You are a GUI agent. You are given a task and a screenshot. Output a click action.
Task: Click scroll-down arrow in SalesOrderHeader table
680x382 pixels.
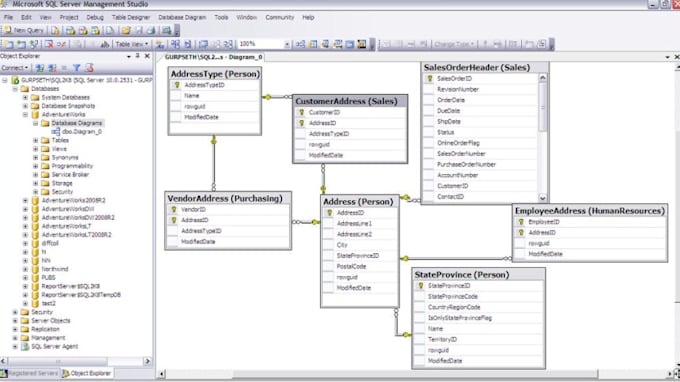point(543,198)
